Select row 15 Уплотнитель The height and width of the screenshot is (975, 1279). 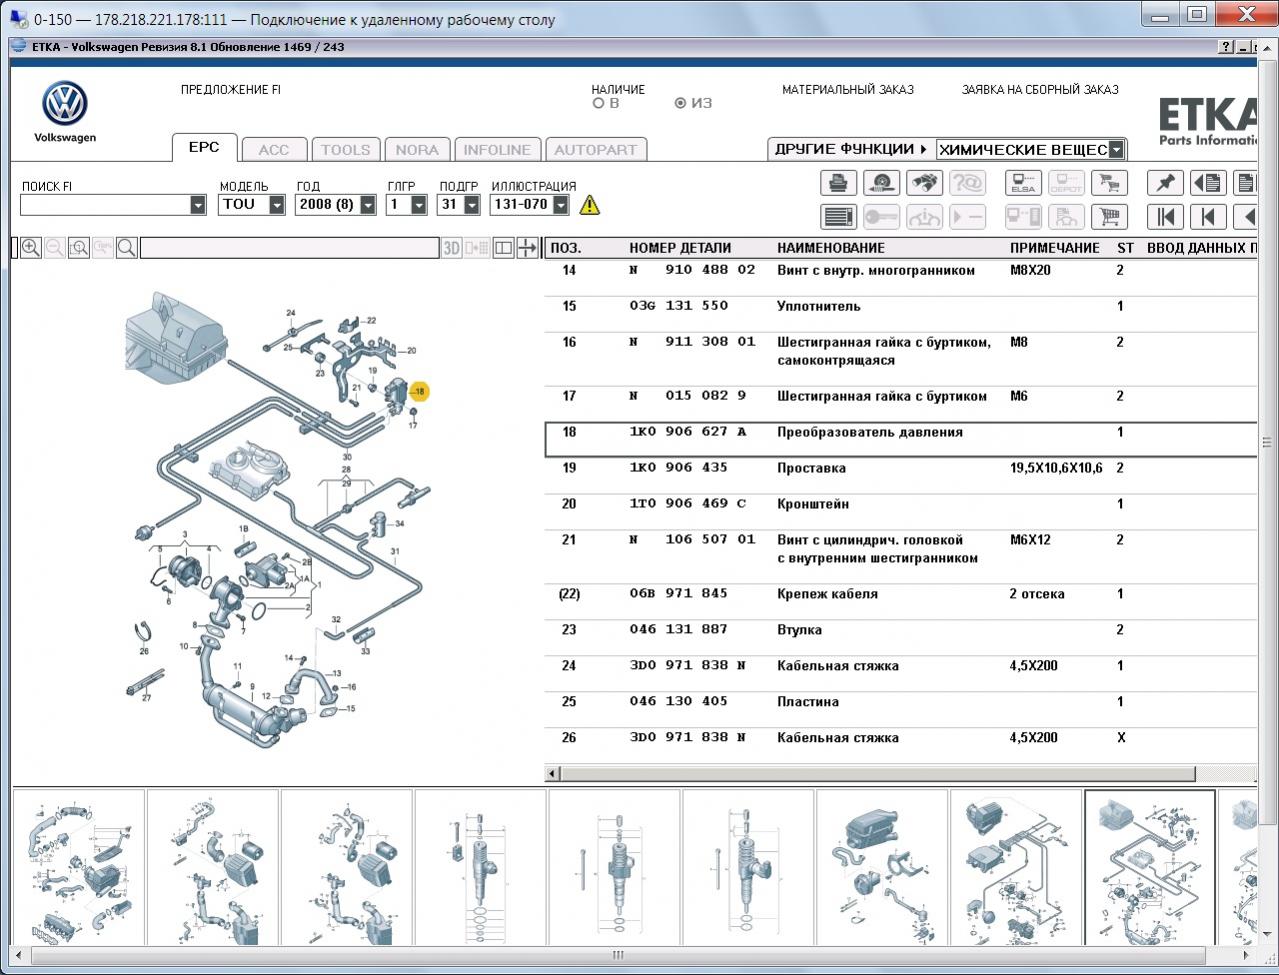[900, 314]
